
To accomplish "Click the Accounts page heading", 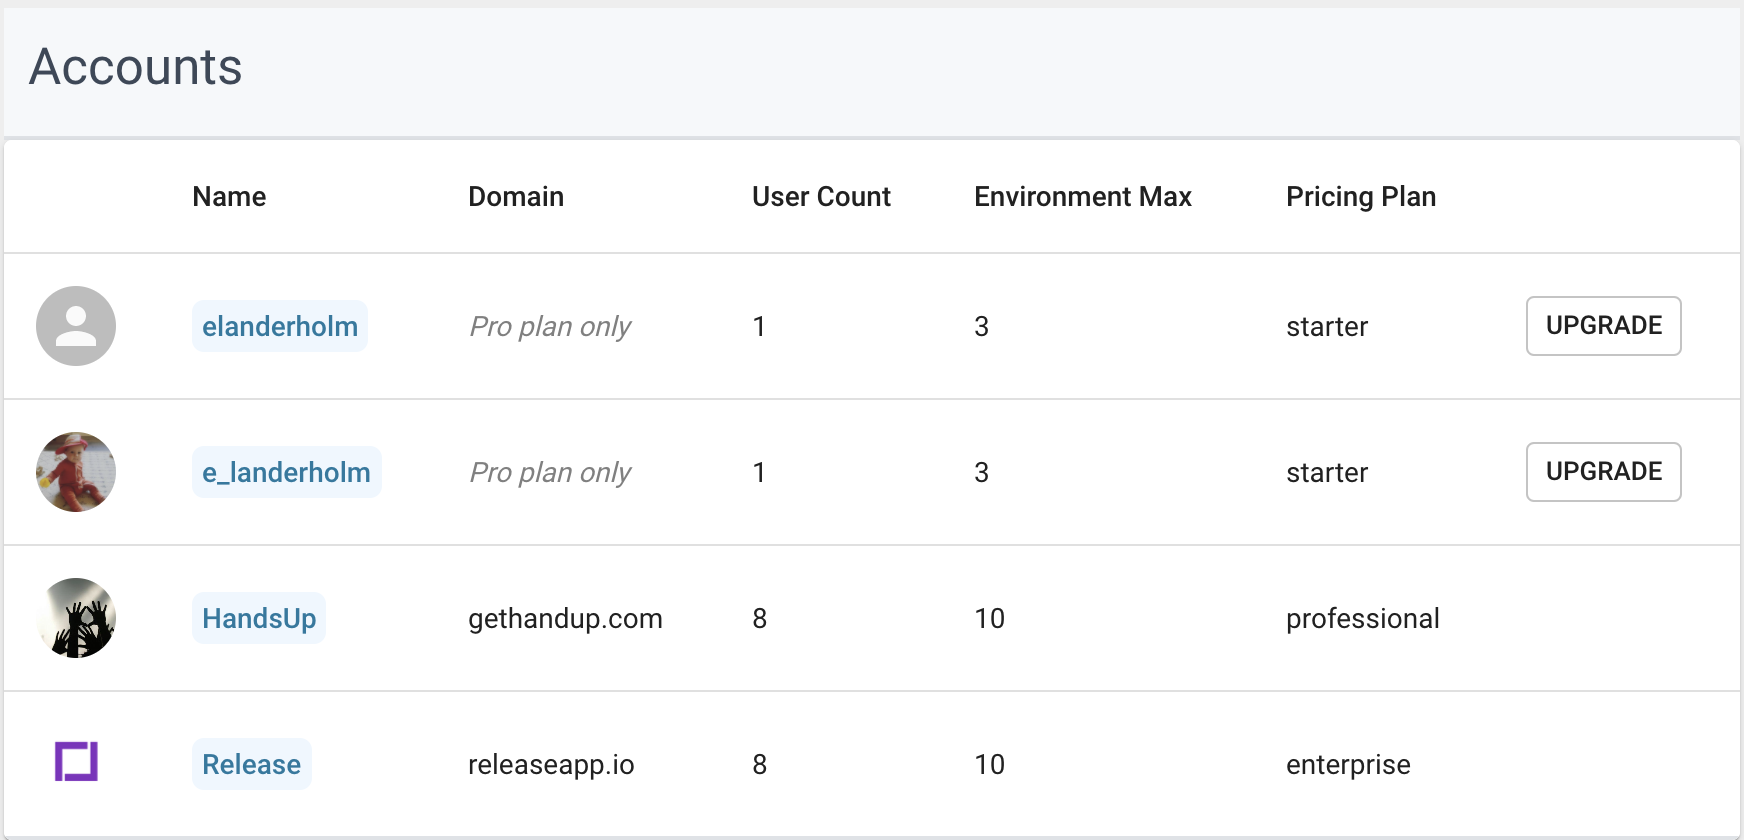I will pos(136,68).
